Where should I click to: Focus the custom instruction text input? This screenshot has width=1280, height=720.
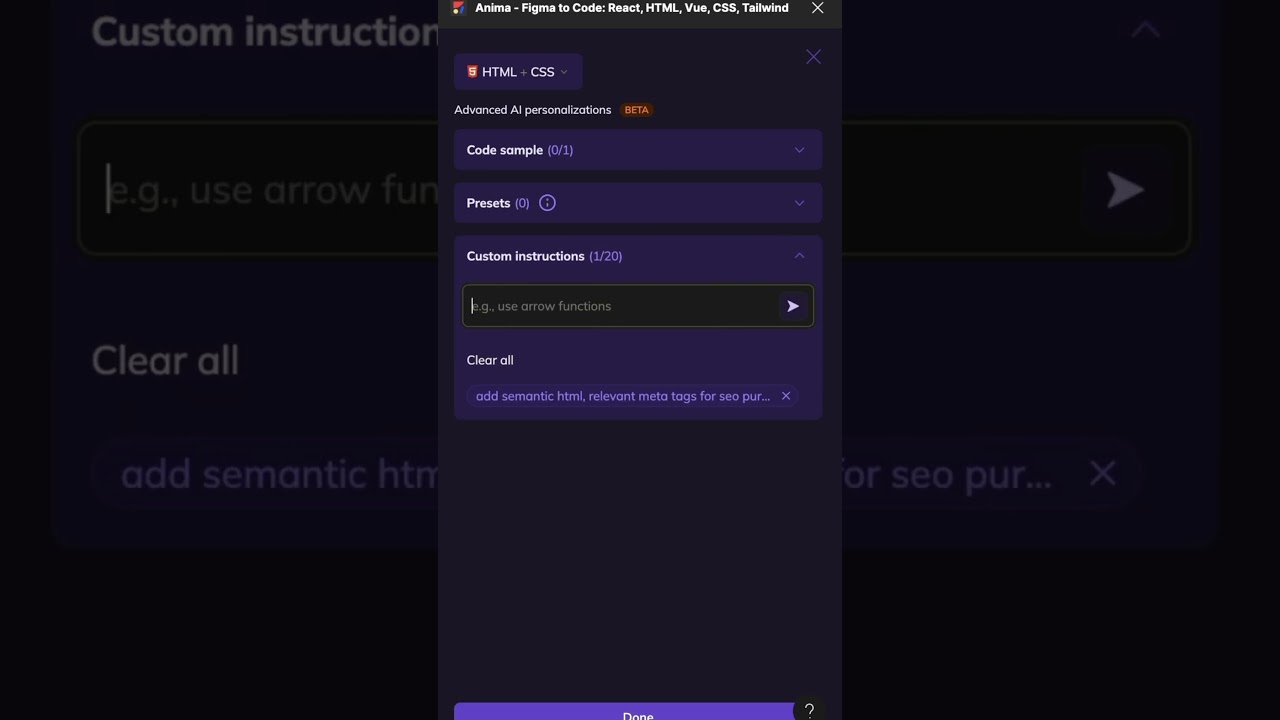pyautogui.click(x=620, y=306)
